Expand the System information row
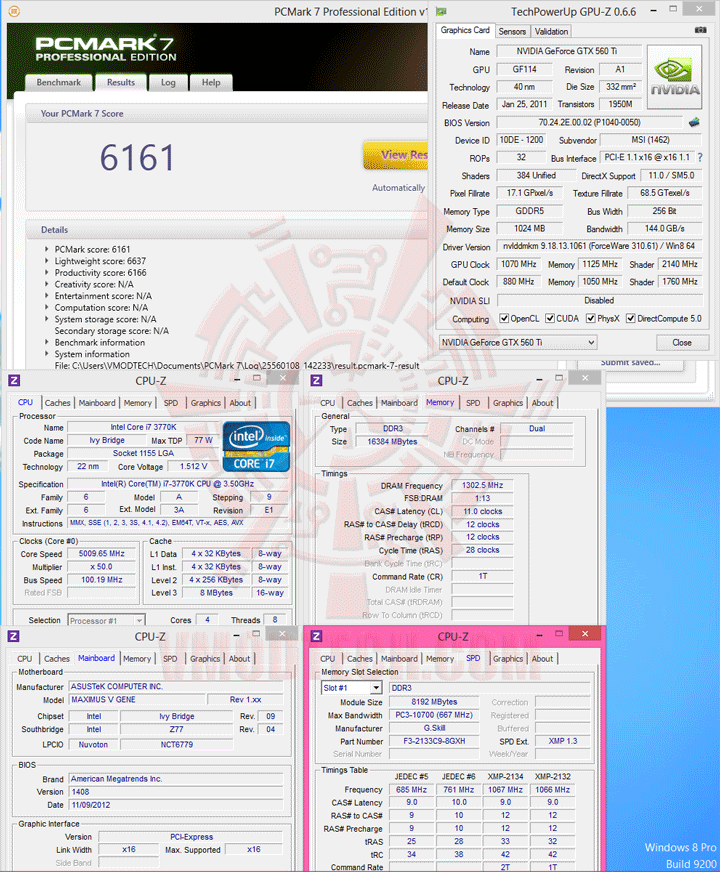The image size is (720, 872). [x=47, y=354]
